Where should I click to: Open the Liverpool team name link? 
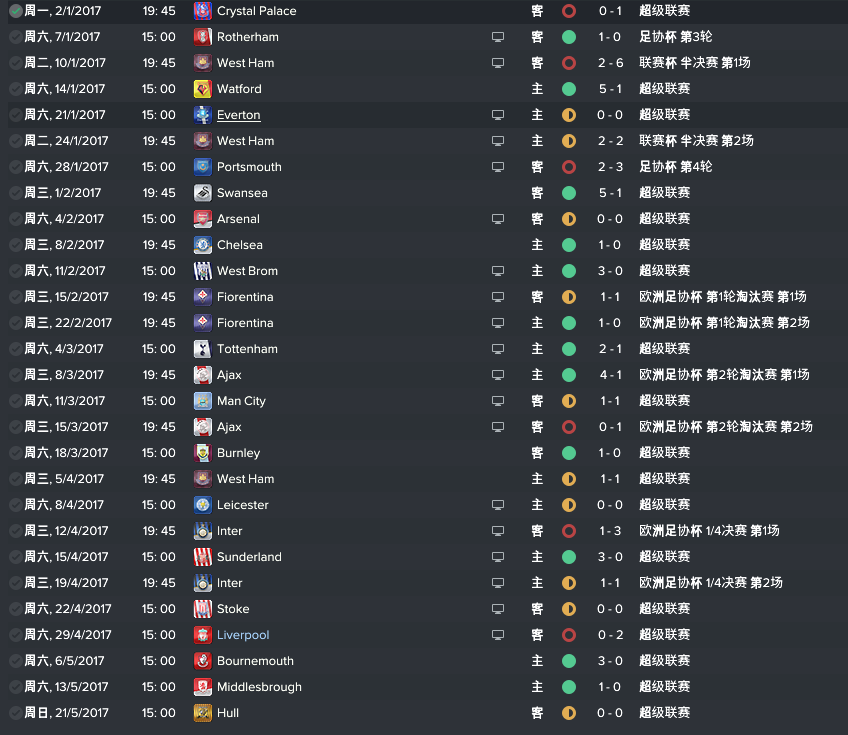243,635
